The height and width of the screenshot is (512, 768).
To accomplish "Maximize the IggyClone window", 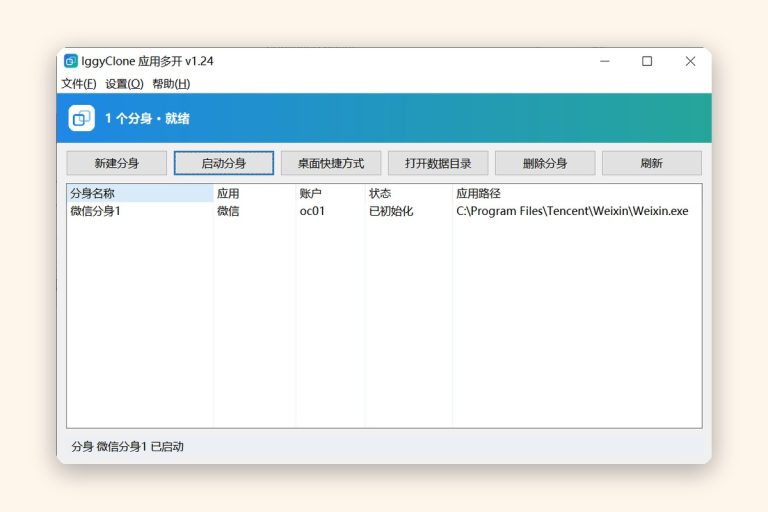I will coord(647,61).
